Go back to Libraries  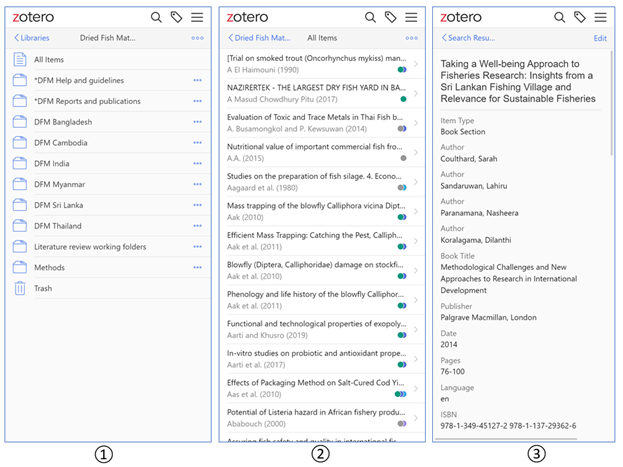(x=32, y=38)
